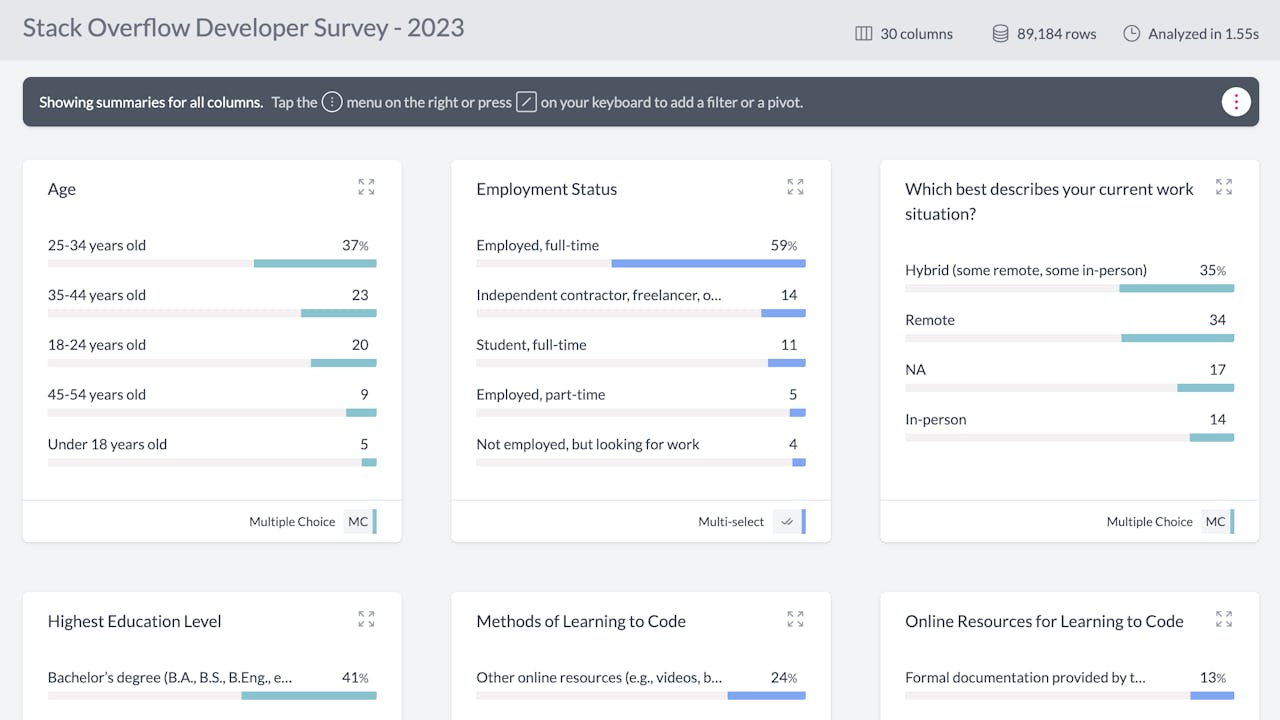Open the three-dot options menu button
This screenshot has height=720, width=1280.
[1236, 102]
